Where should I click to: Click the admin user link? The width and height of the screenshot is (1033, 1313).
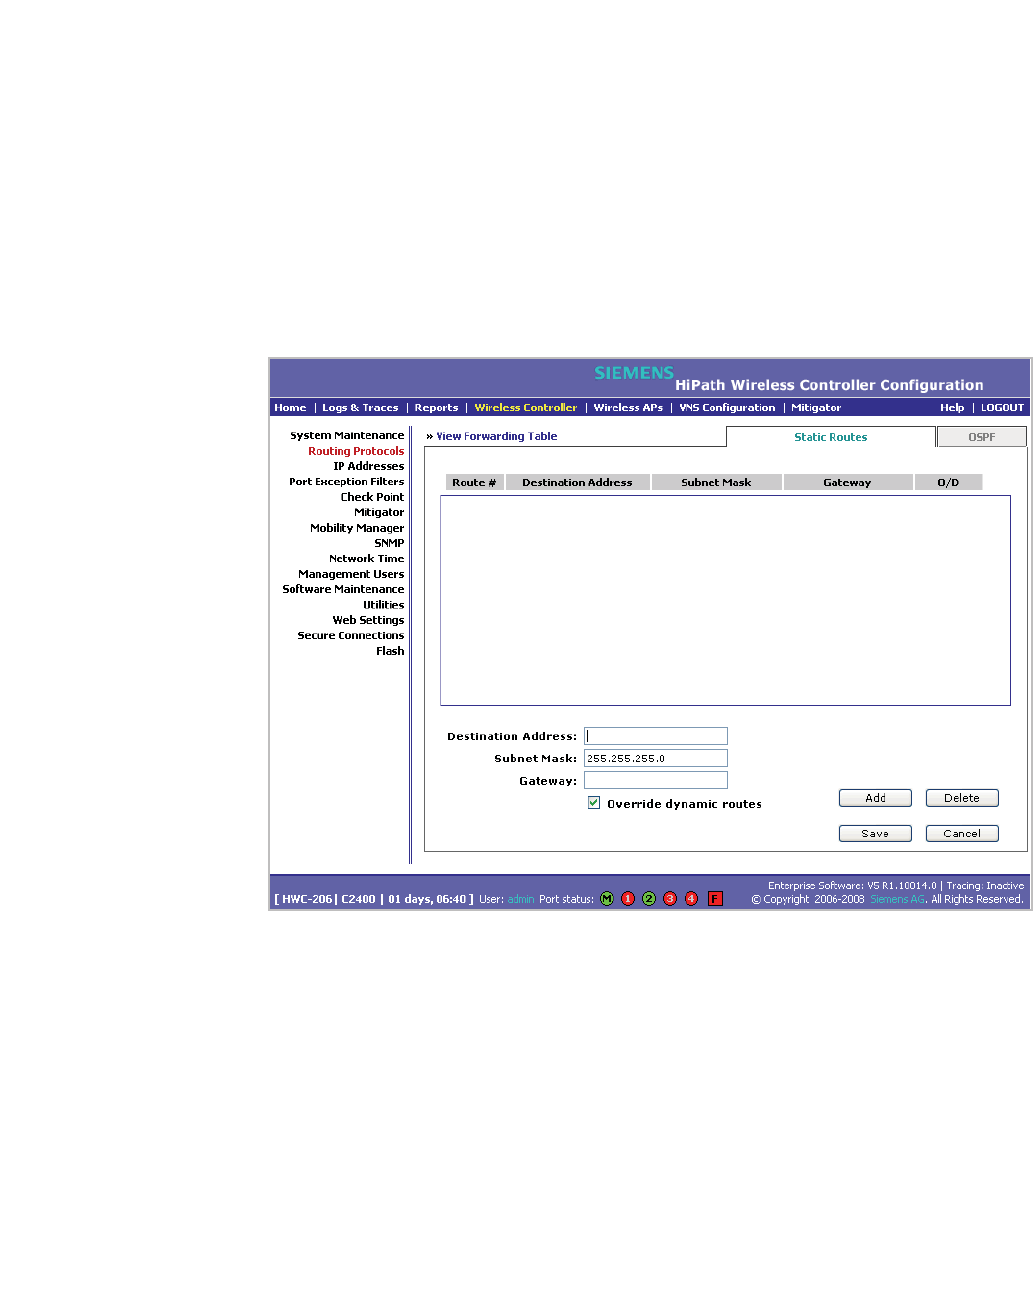[521, 899]
